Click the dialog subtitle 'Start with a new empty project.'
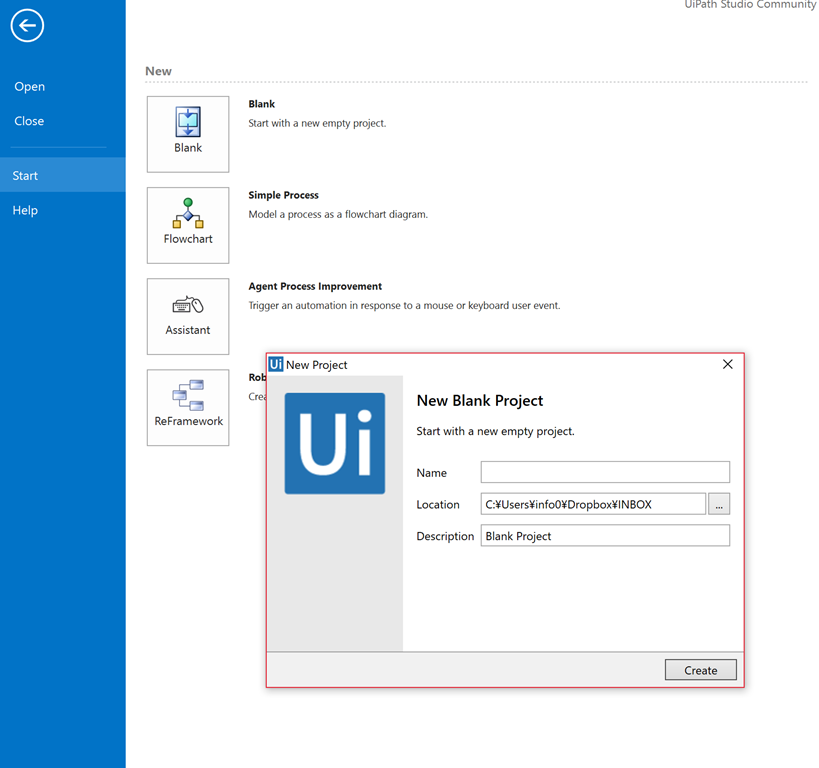This screenshot has width=819, height=768. (x=495, y=432)
